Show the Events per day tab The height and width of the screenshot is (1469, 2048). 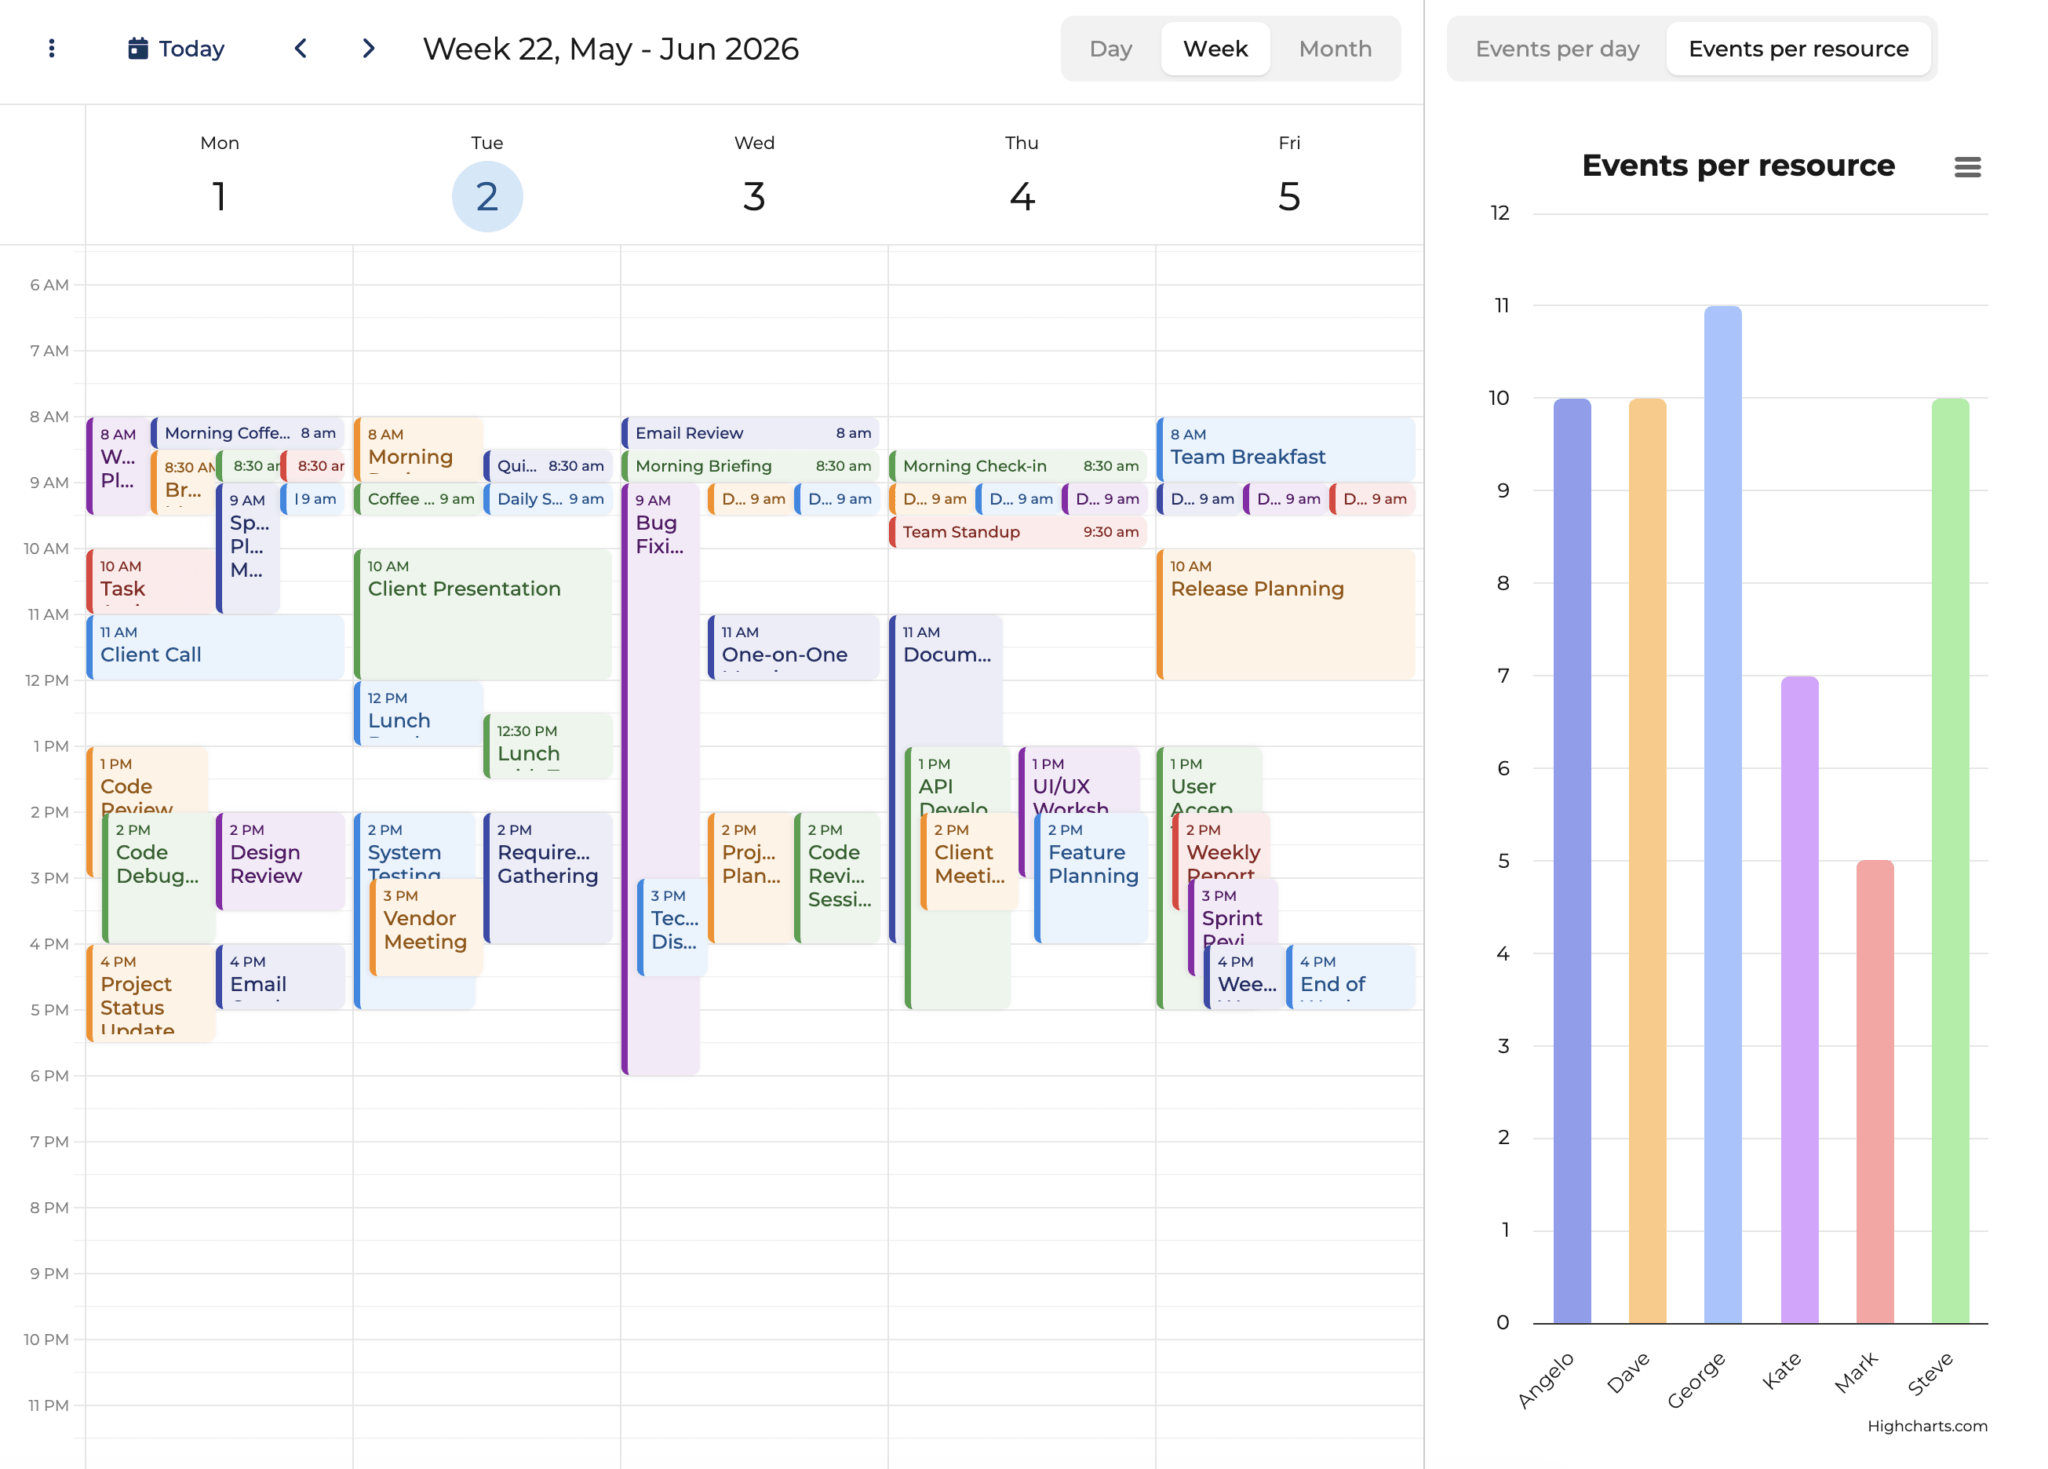(1557, 49)
